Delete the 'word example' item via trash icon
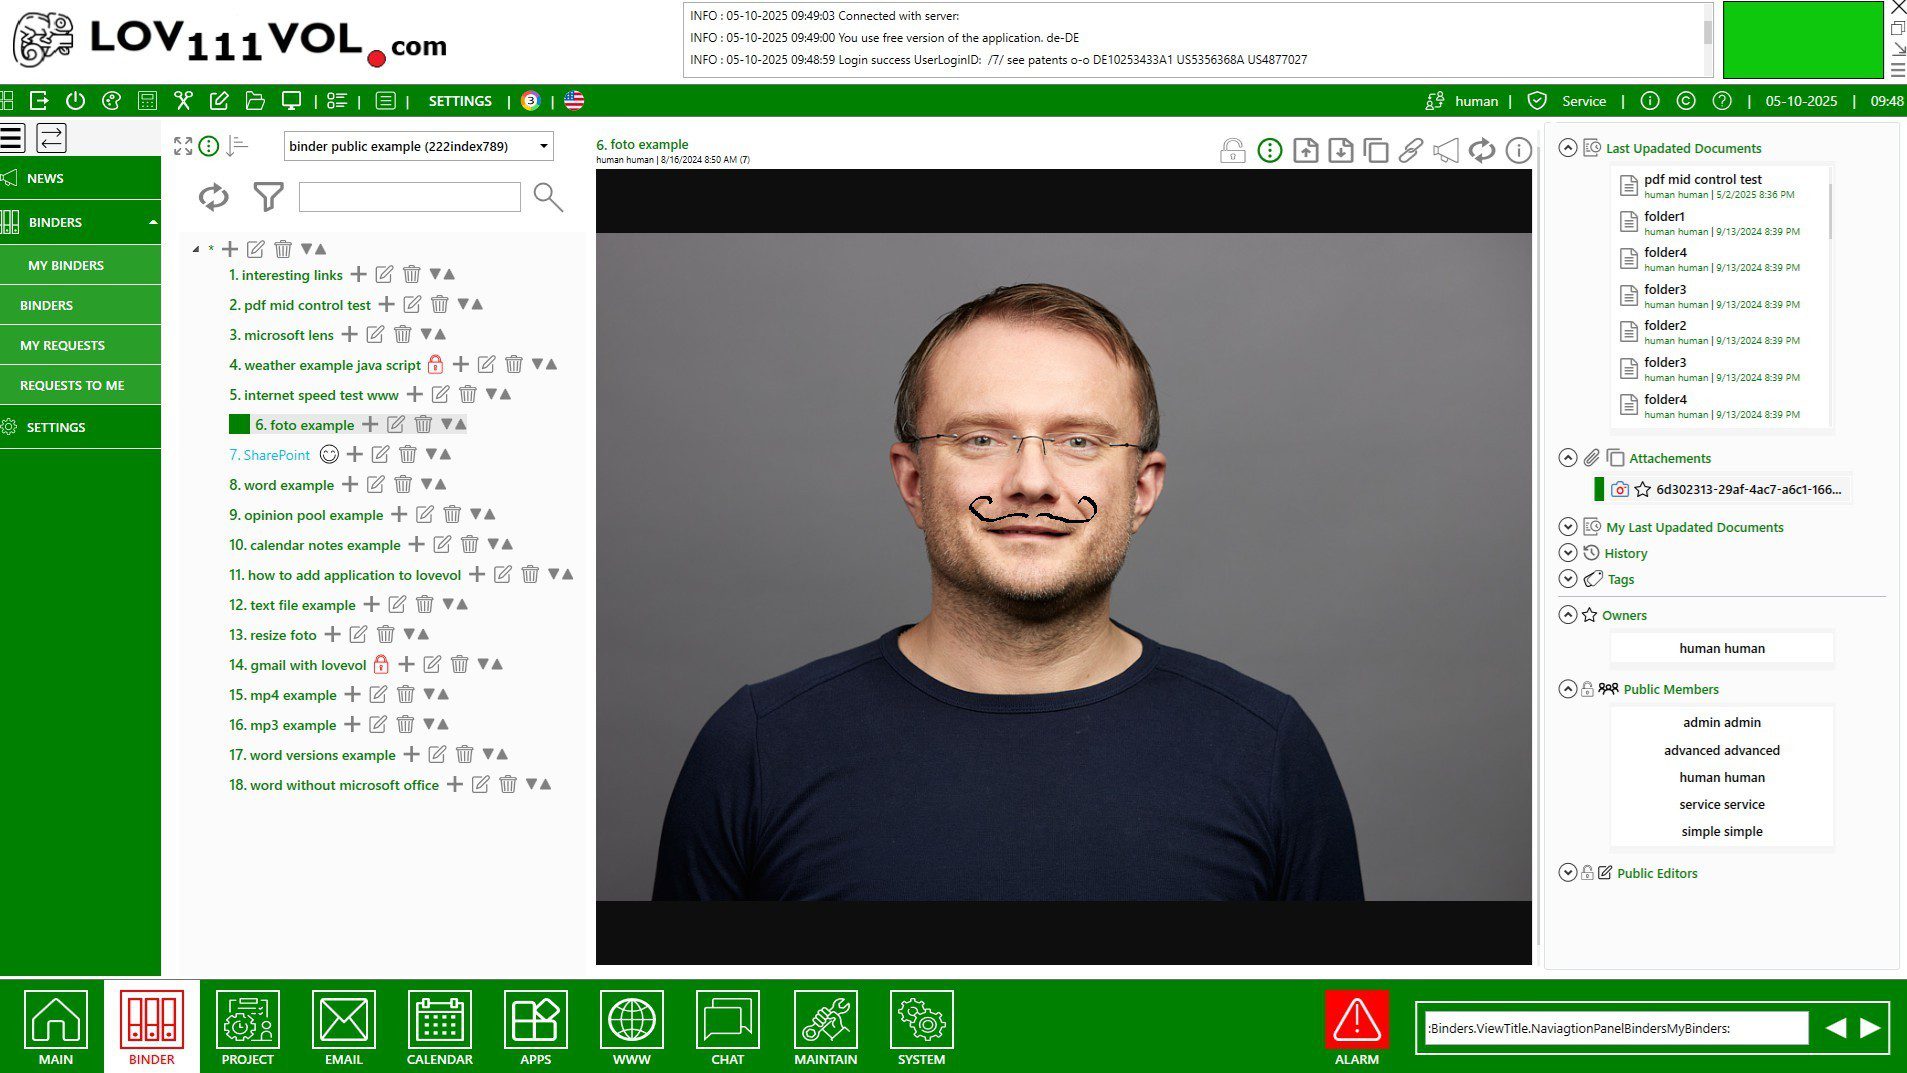Screen dimensions: 1907x1073 coord(403,485)
